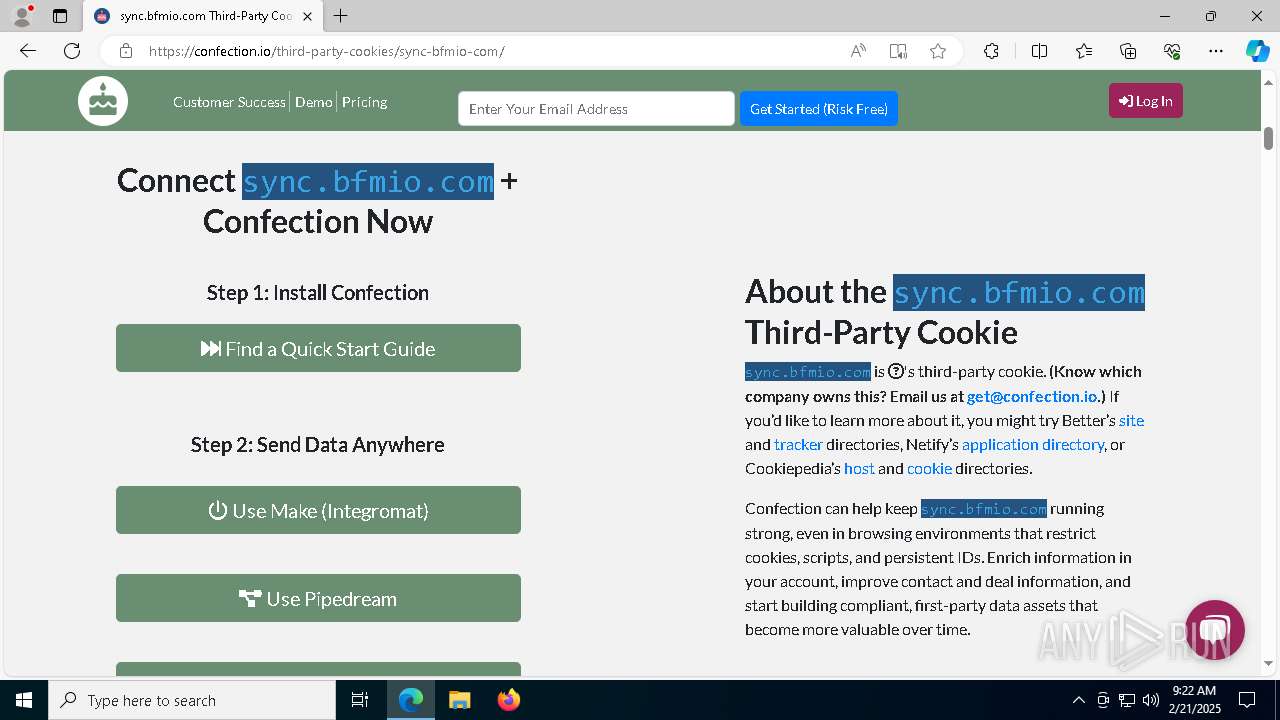Open Task View in taskbar
The height and width of the screenshot is (720, 1280).
(360, 700)
